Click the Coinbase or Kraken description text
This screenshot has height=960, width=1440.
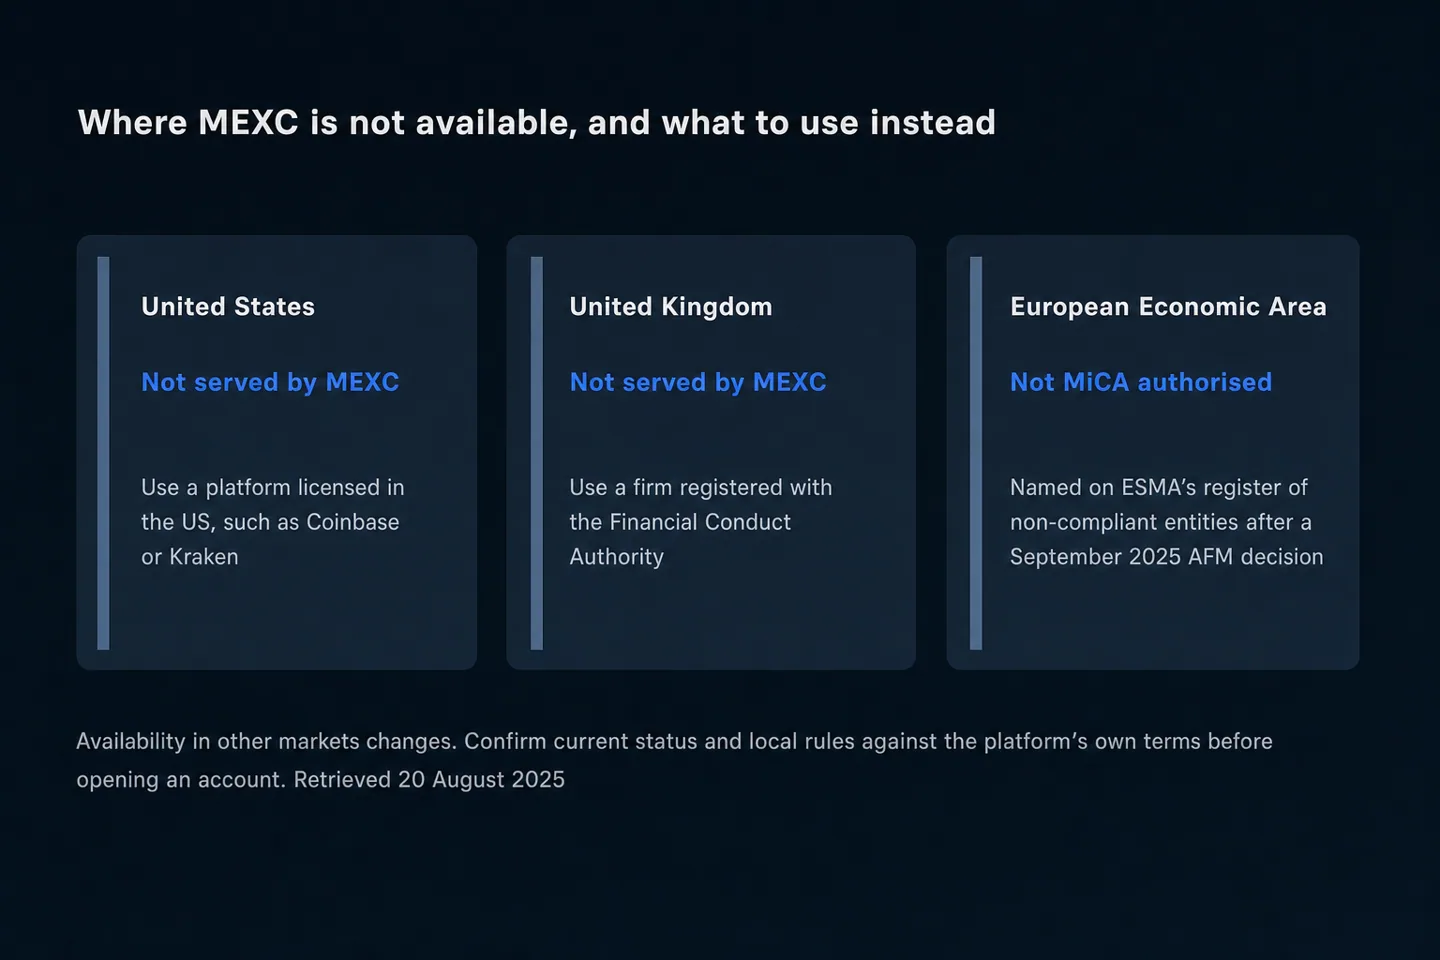click(x=273, y=522)
